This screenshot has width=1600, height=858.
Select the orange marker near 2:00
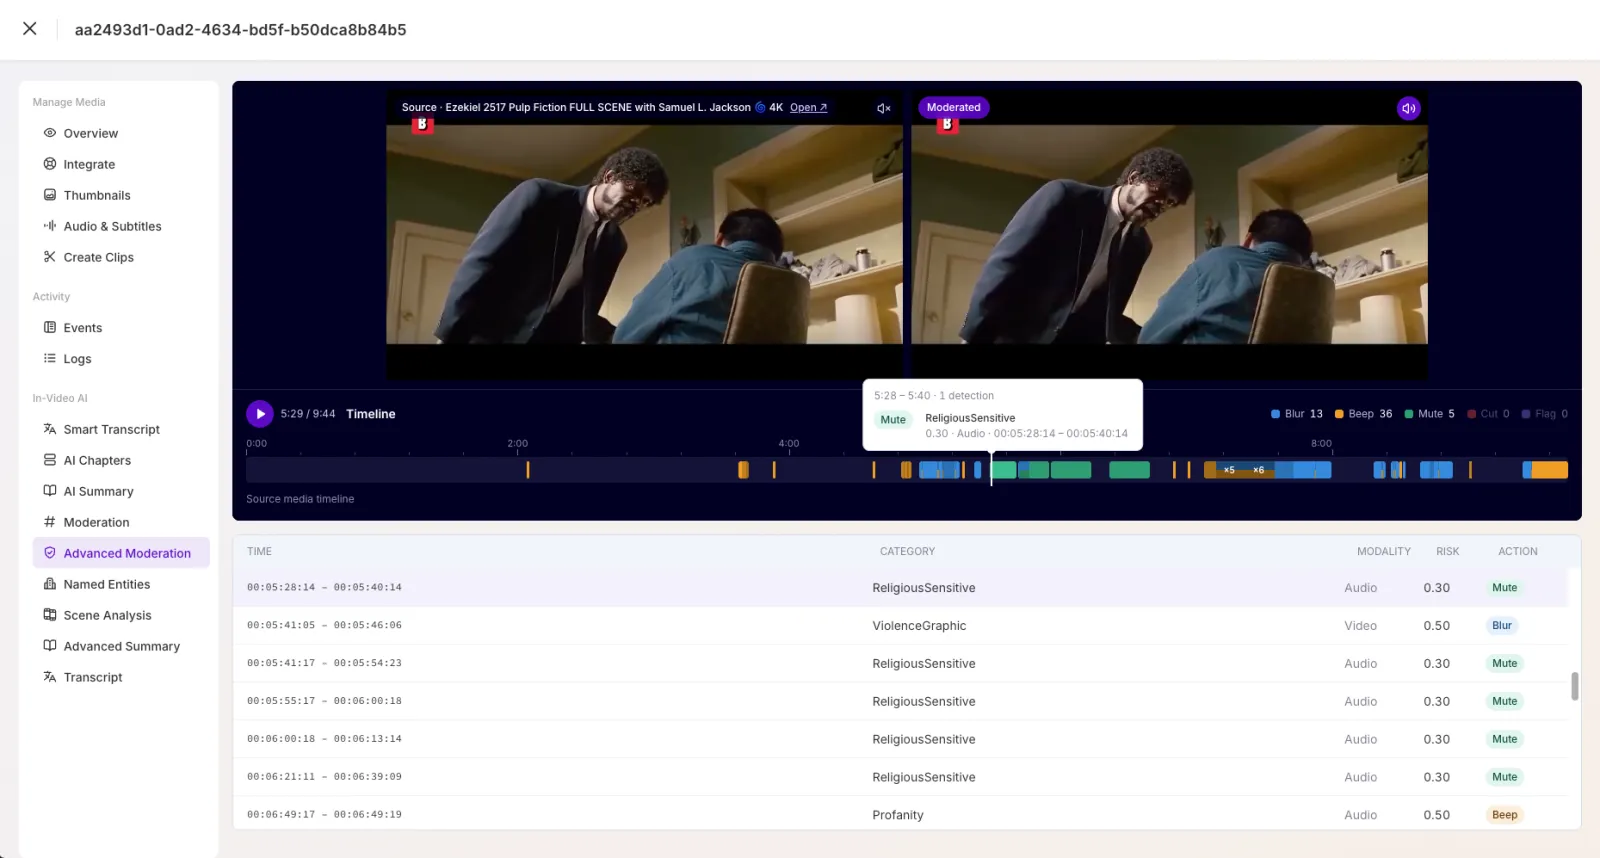(528, 470)
